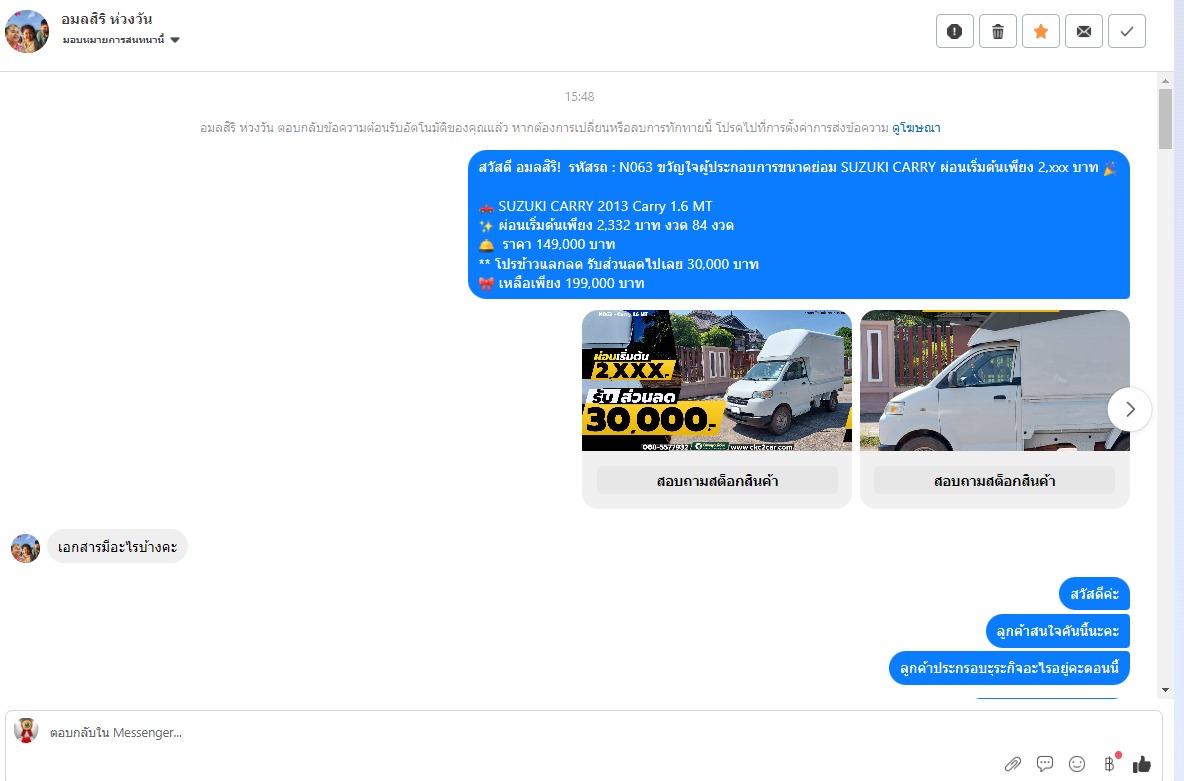Delete conversation using trash icon
This screenshot has width=1184, height=781.
[997, 31]
